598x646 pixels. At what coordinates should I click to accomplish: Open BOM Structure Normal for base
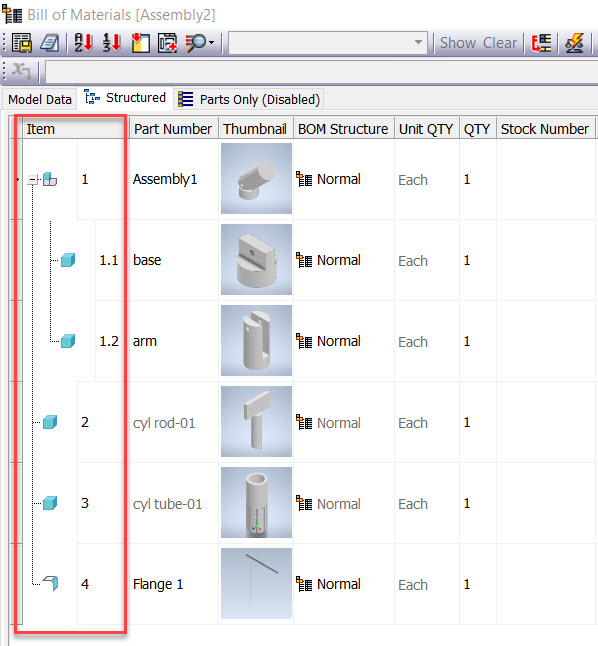pyautogui.click(x=344, y=260)
